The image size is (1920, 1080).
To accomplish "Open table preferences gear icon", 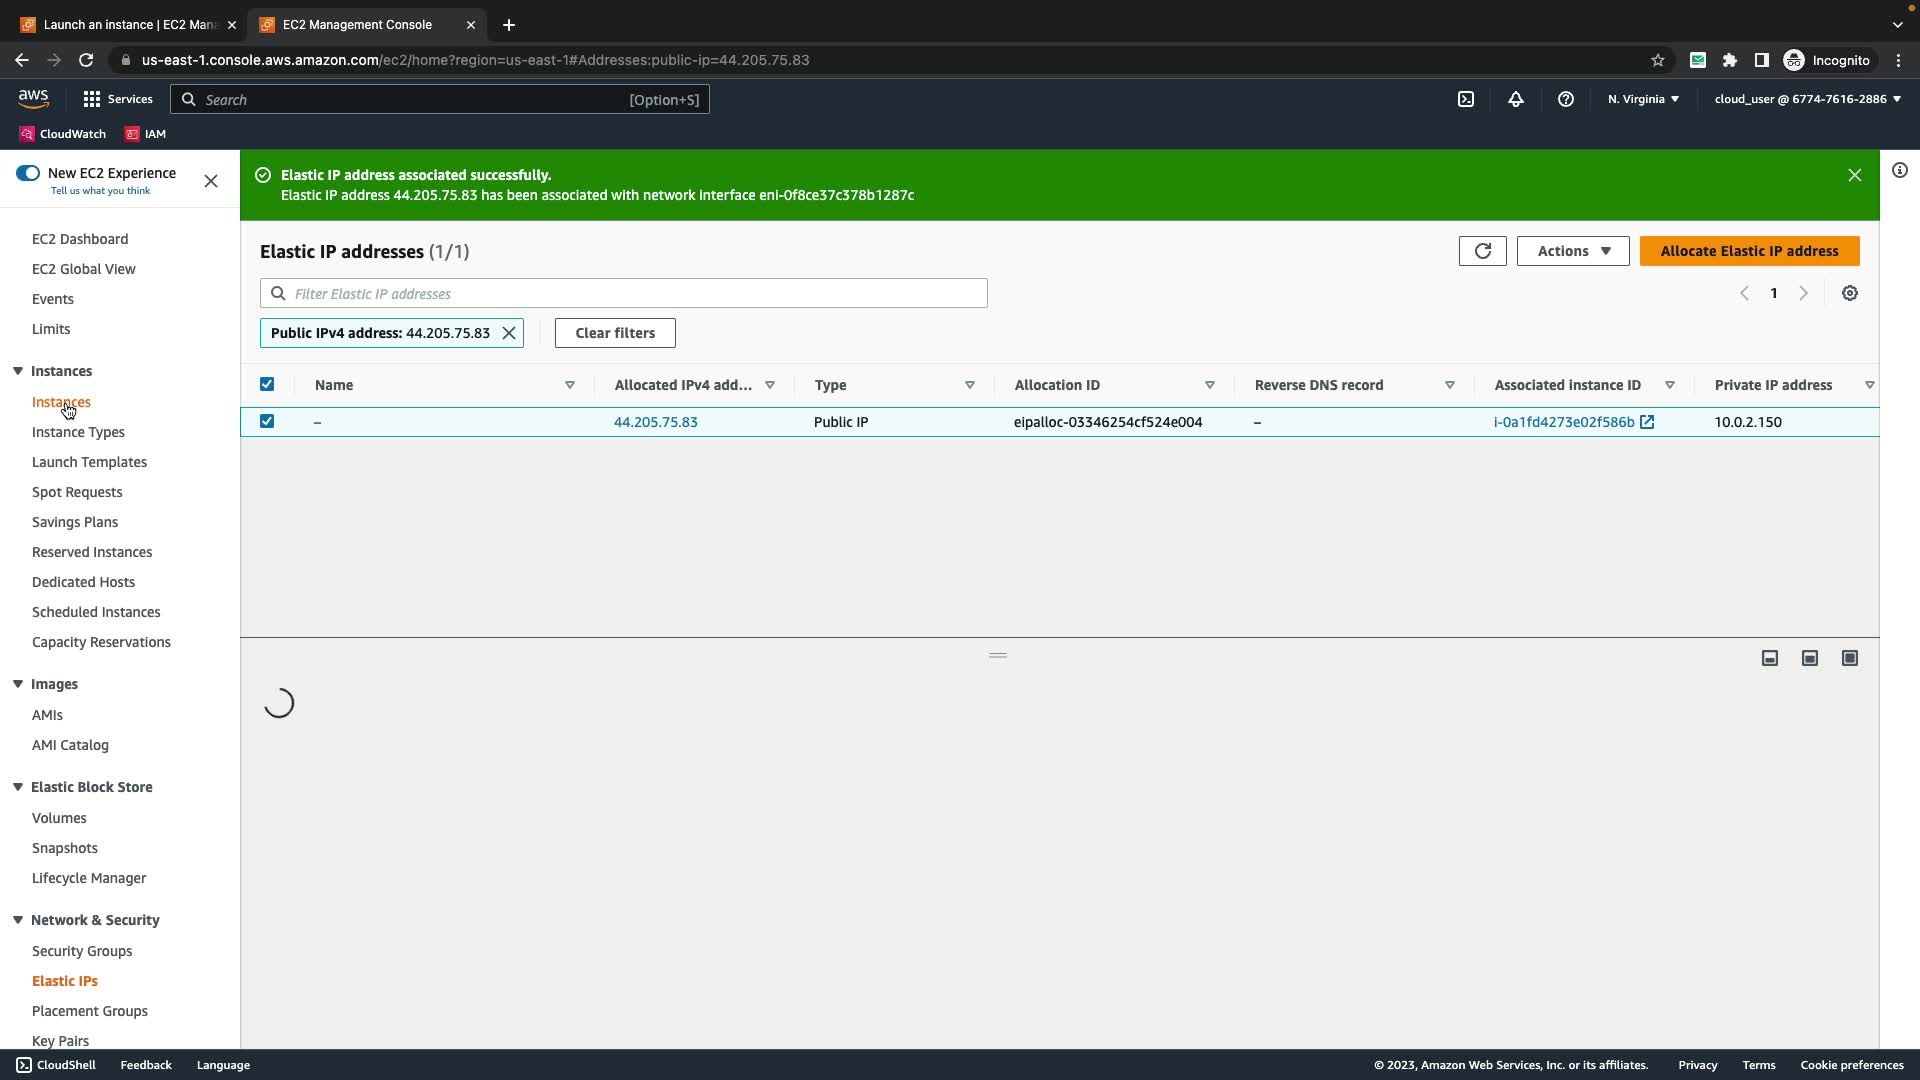I will point(1850,293).
